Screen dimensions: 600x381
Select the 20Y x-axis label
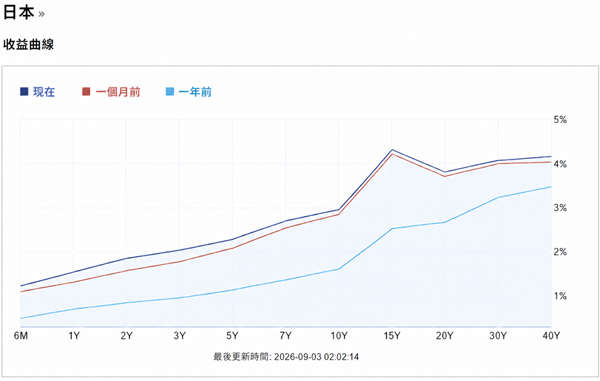coord(445,336)
